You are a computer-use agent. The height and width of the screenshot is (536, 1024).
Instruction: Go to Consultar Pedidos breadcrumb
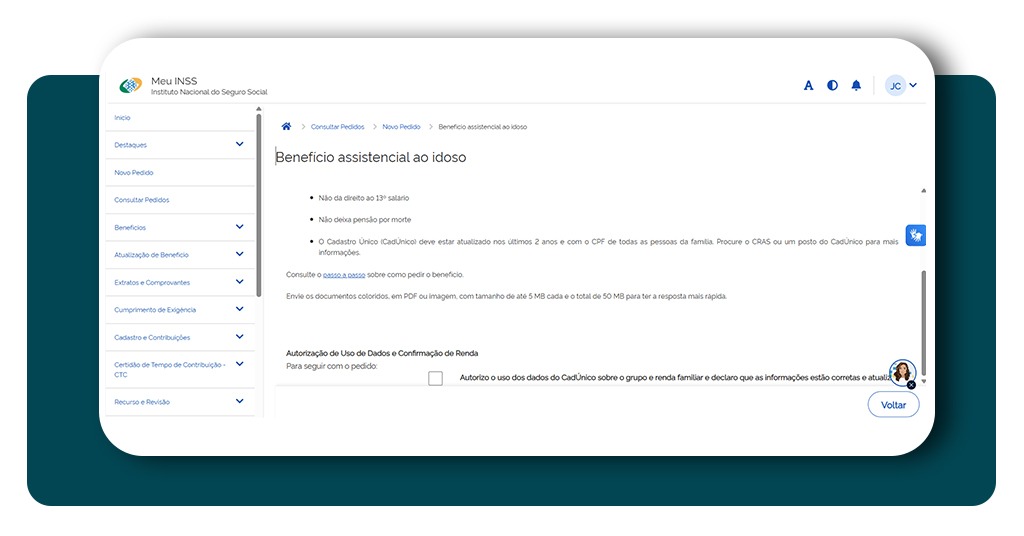pyautogui.click(x=338, y=127)
